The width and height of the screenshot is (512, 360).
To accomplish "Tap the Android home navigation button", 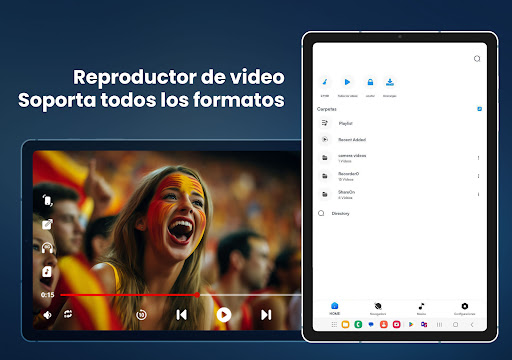I will (x=455, y=324).
